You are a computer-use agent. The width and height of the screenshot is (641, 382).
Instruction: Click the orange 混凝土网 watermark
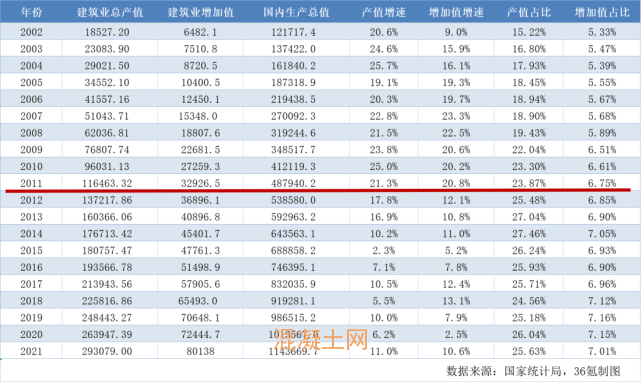[x=321, y=339]
